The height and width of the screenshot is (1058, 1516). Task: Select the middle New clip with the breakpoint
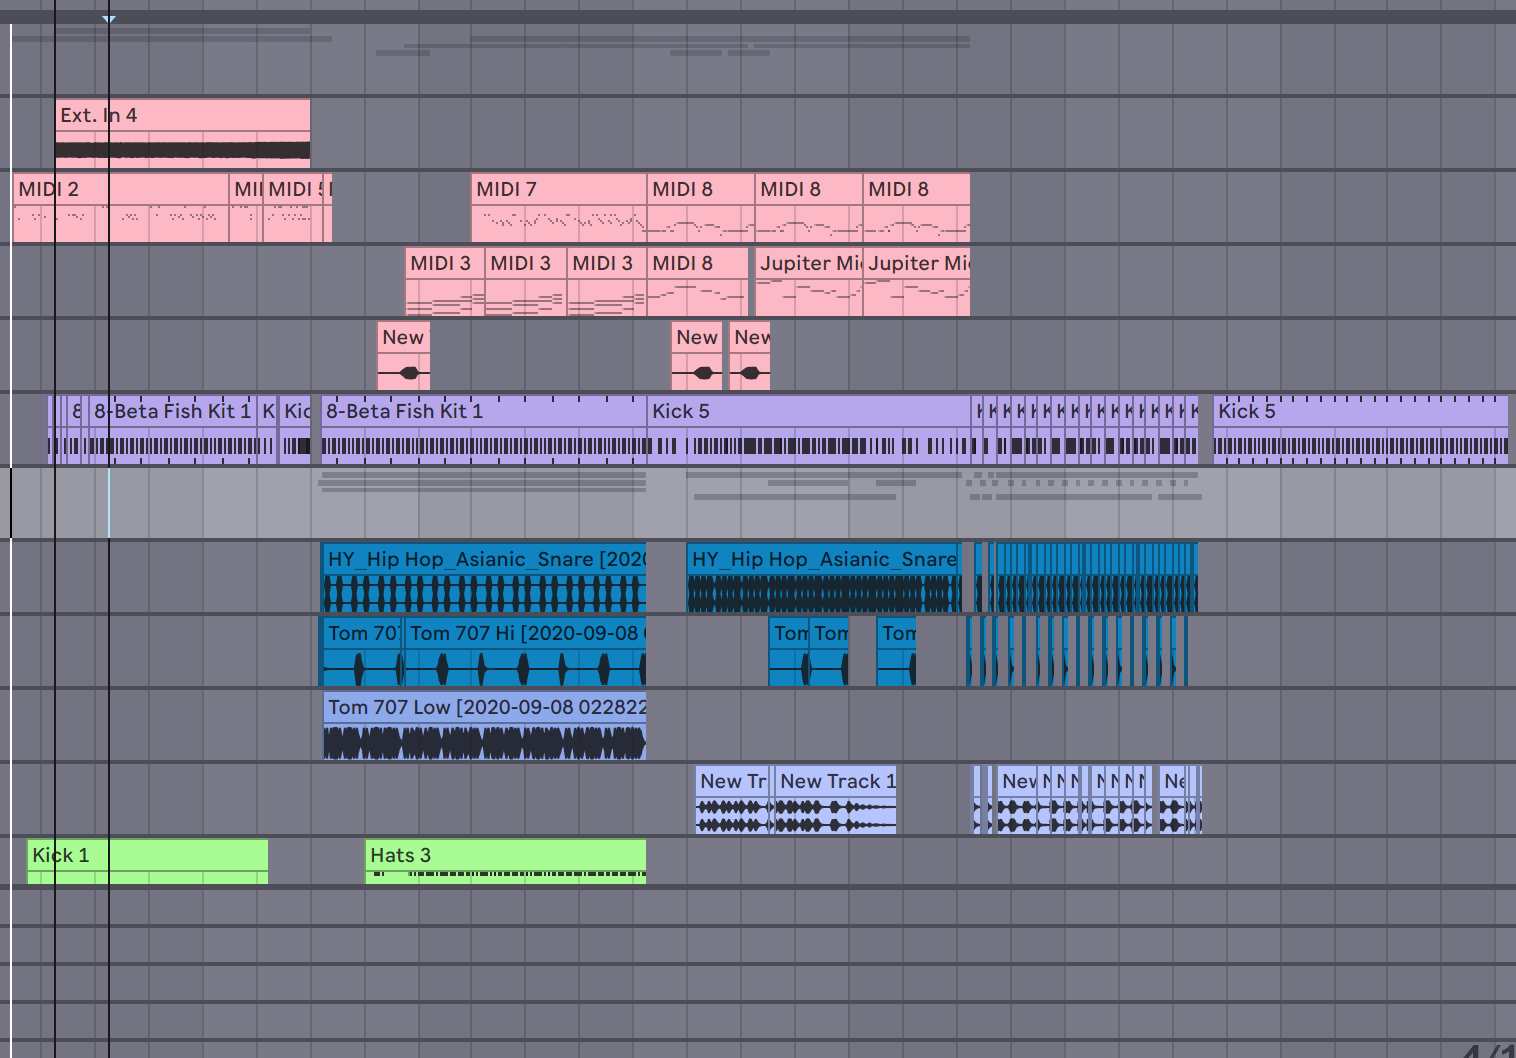coord(697,356)
